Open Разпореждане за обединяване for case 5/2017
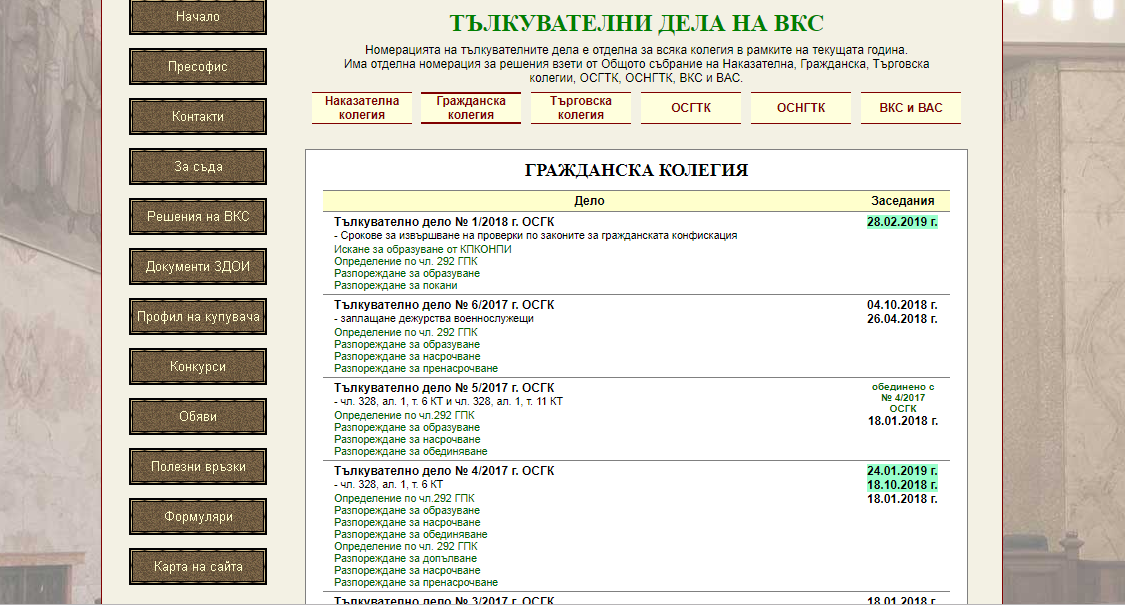1125x605 pixels. point(410,451)
